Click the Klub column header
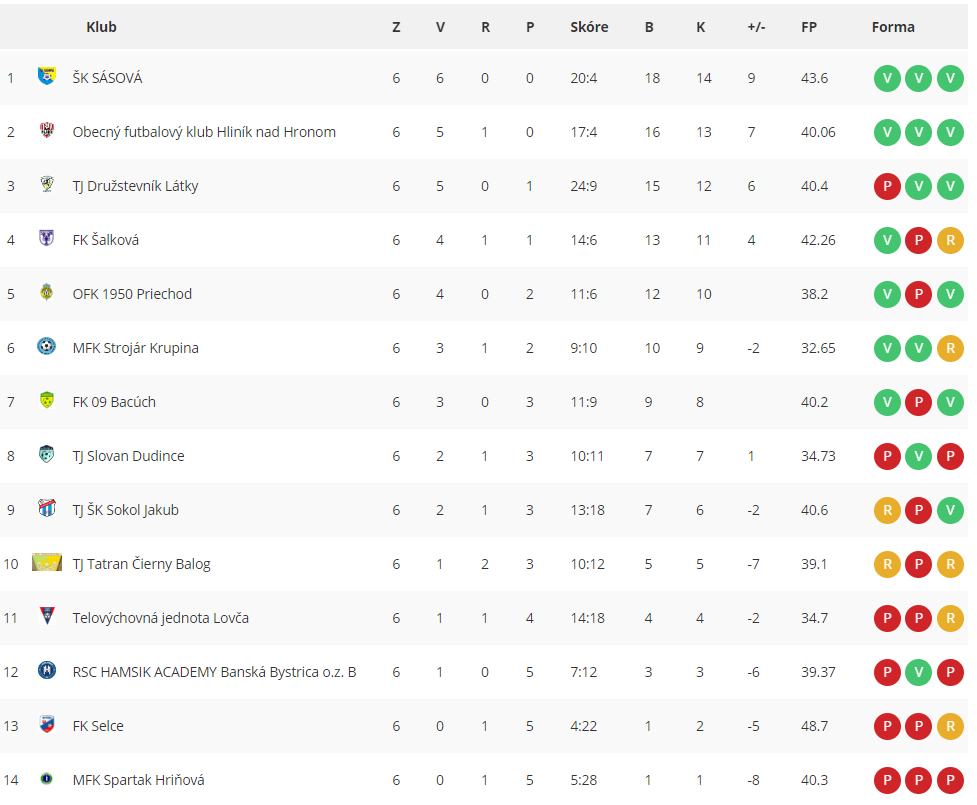This screenshot has width=977, height=805. (102, 27)
